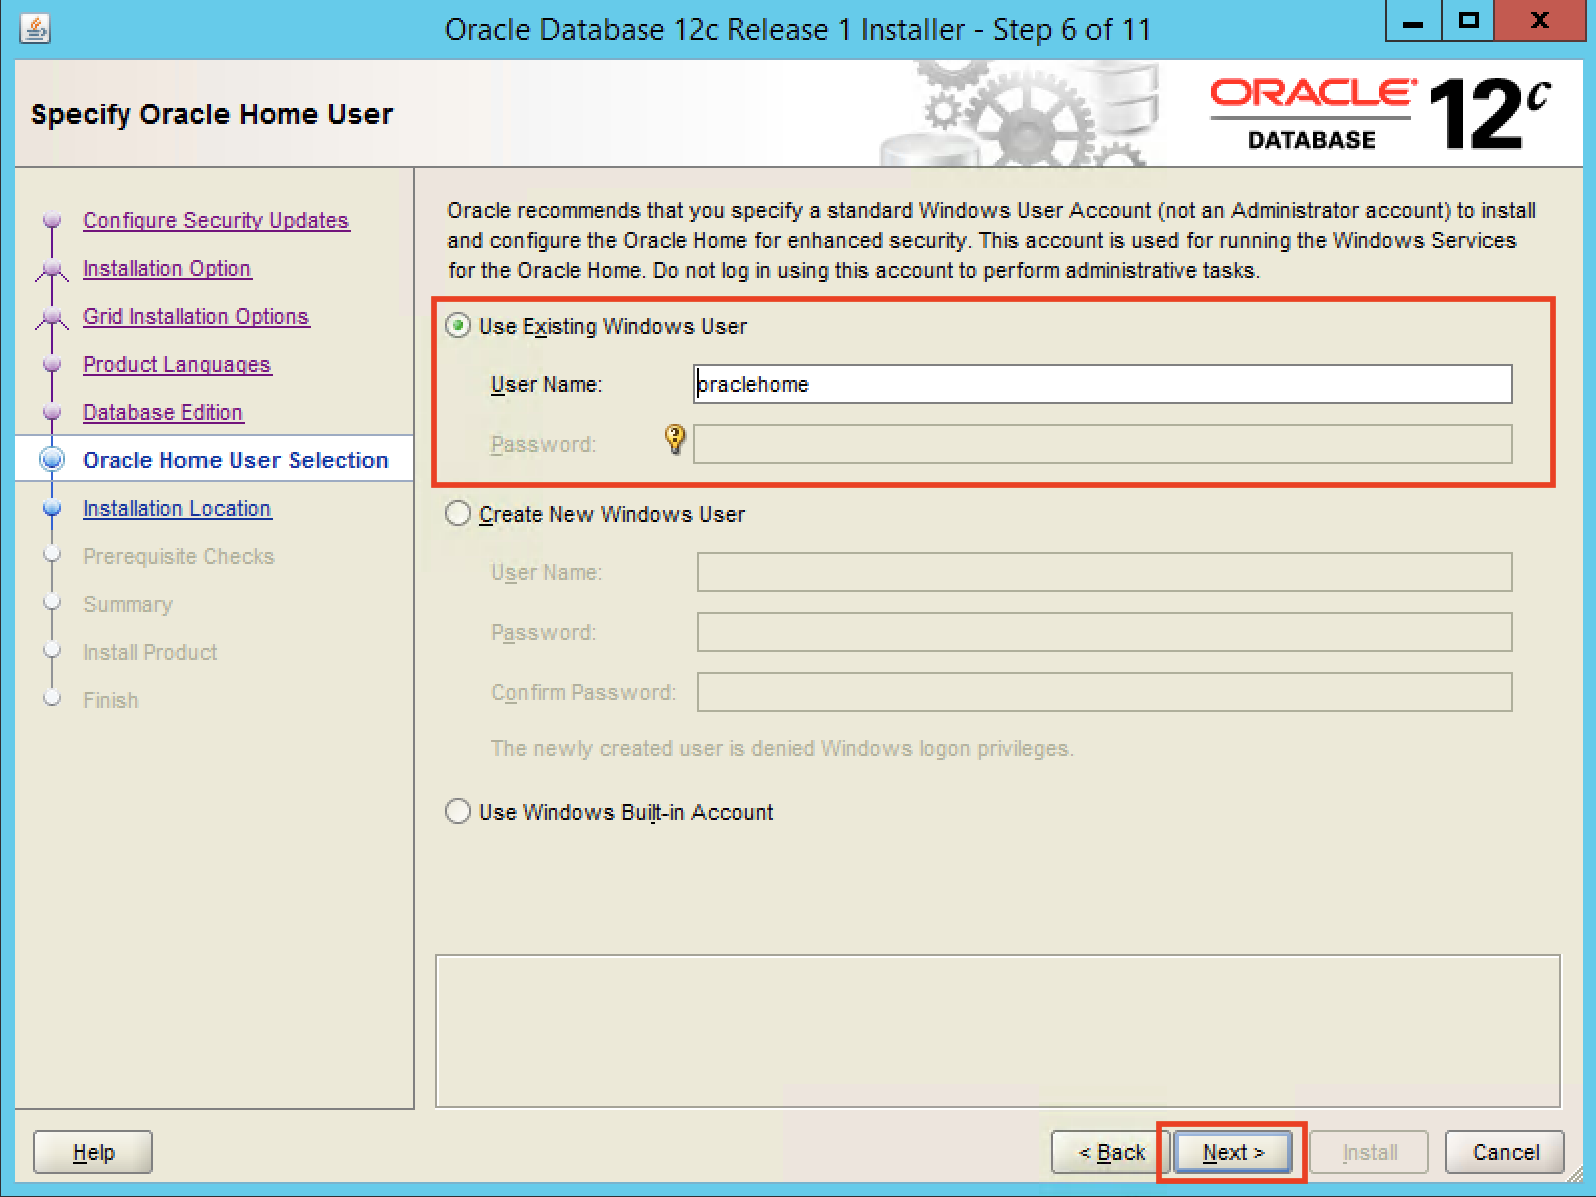This screenshot has width=1596, height=1197.
Task: Click the Prerequisite Checks step label
Action: (x=178, y=556)
